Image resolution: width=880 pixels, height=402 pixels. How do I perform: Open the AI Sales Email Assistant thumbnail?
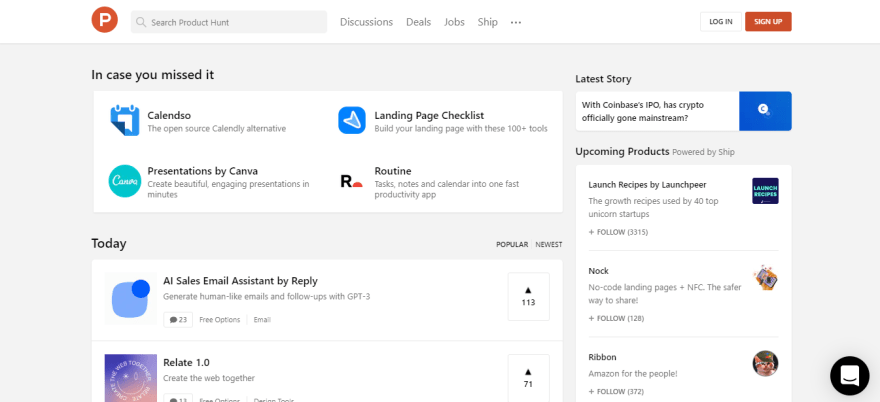click(131, 299)
